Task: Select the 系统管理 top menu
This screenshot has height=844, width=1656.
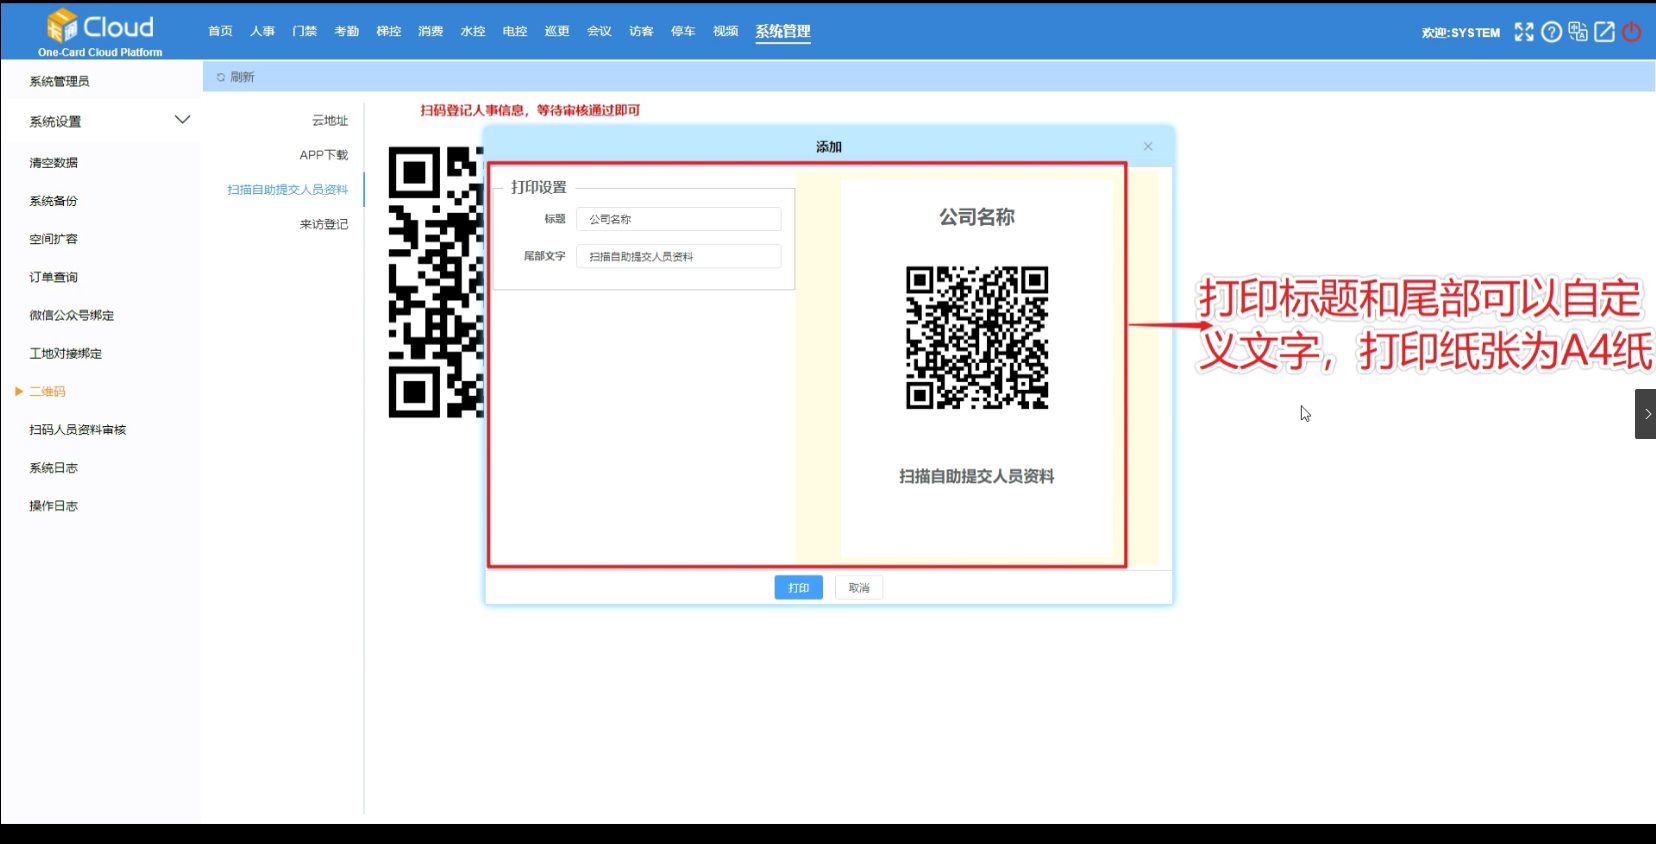Action: tap(782, 31)
